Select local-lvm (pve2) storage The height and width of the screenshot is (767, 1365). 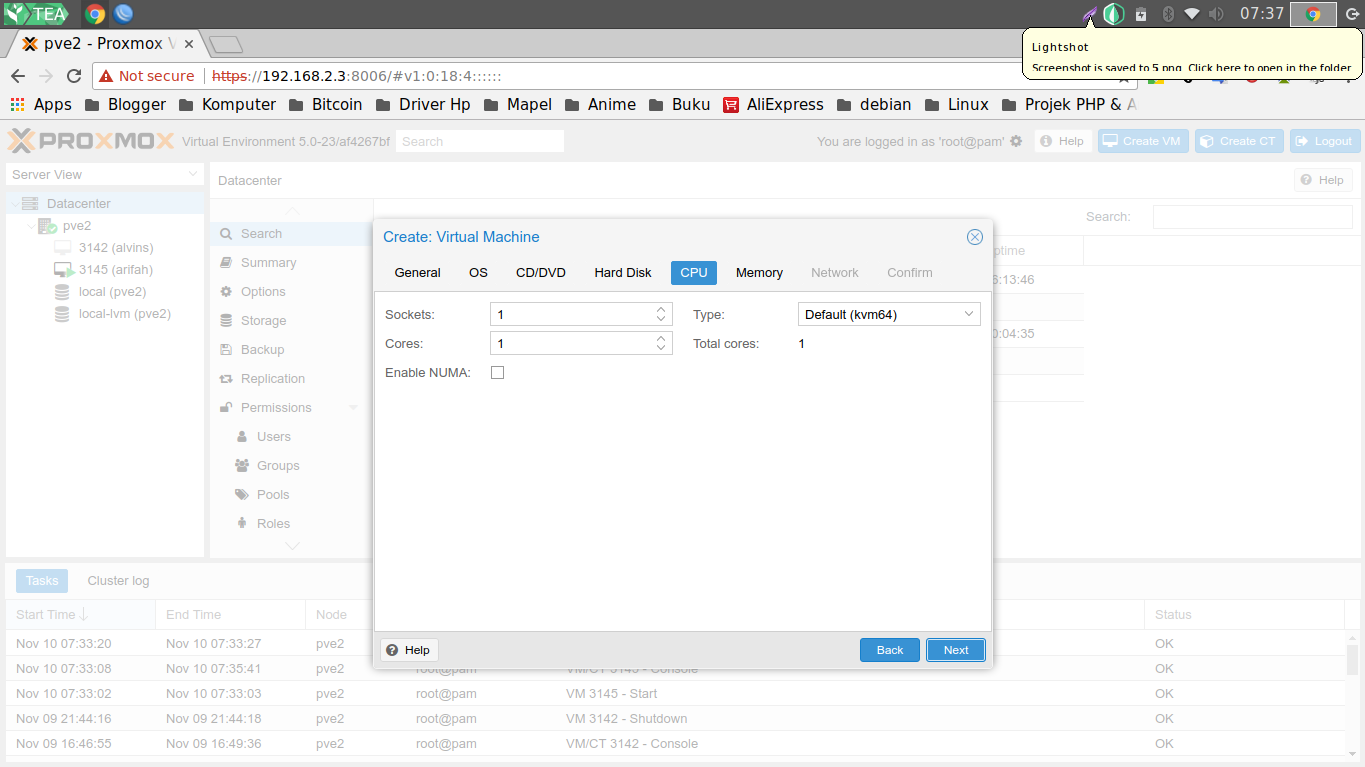point(125,313)
